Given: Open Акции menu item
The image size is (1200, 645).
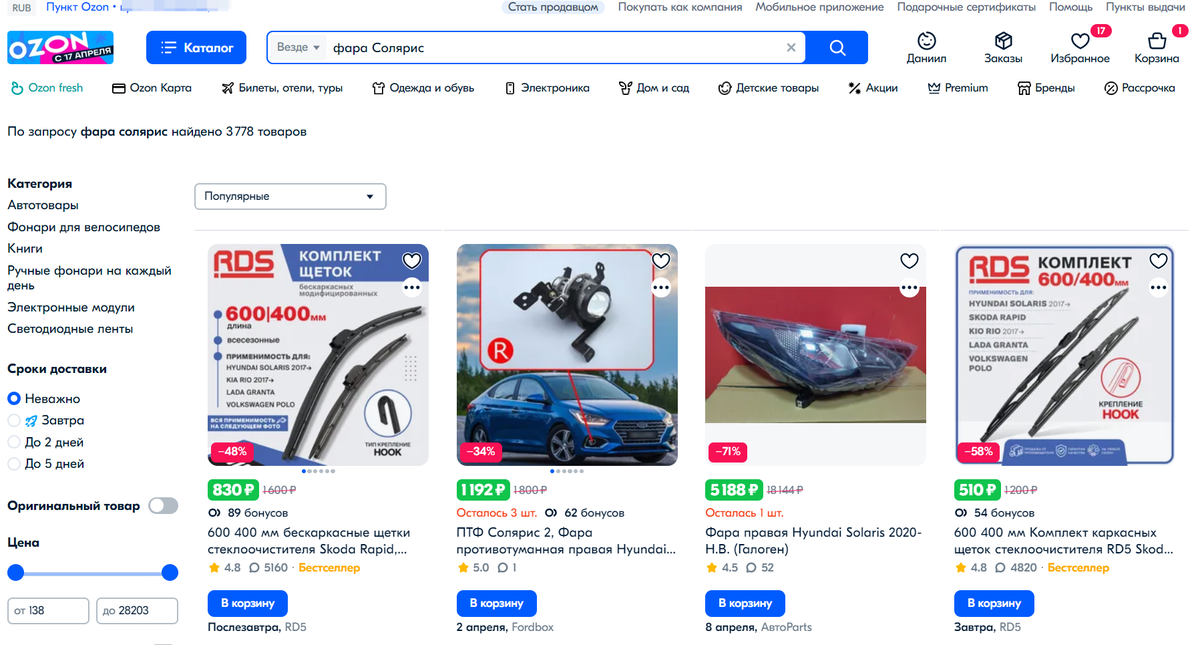Looking at the screenshot, I should tap(873, 88).
